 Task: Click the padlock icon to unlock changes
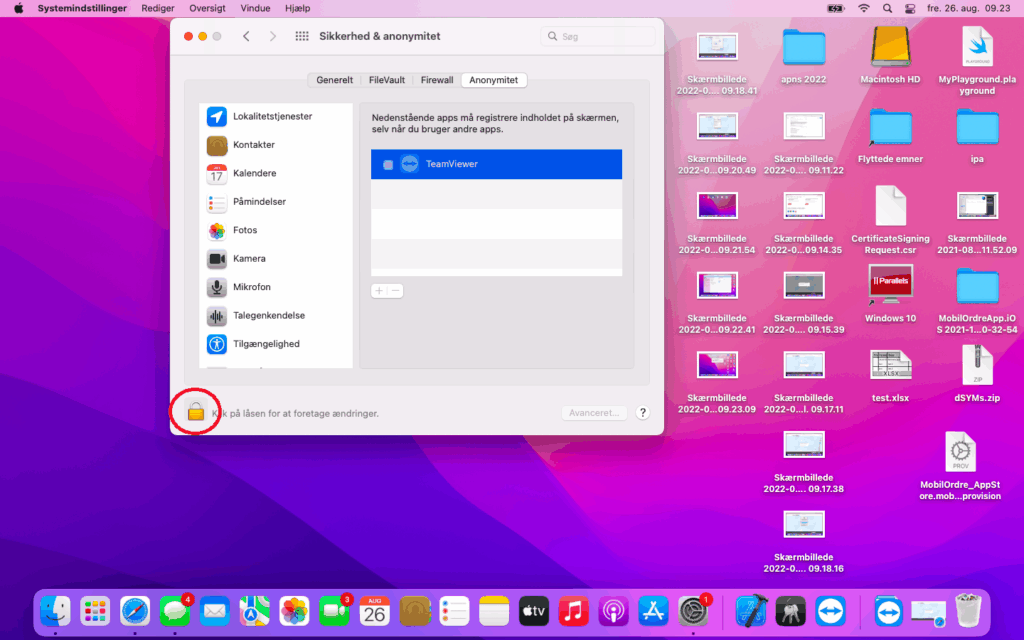(196, 411)
